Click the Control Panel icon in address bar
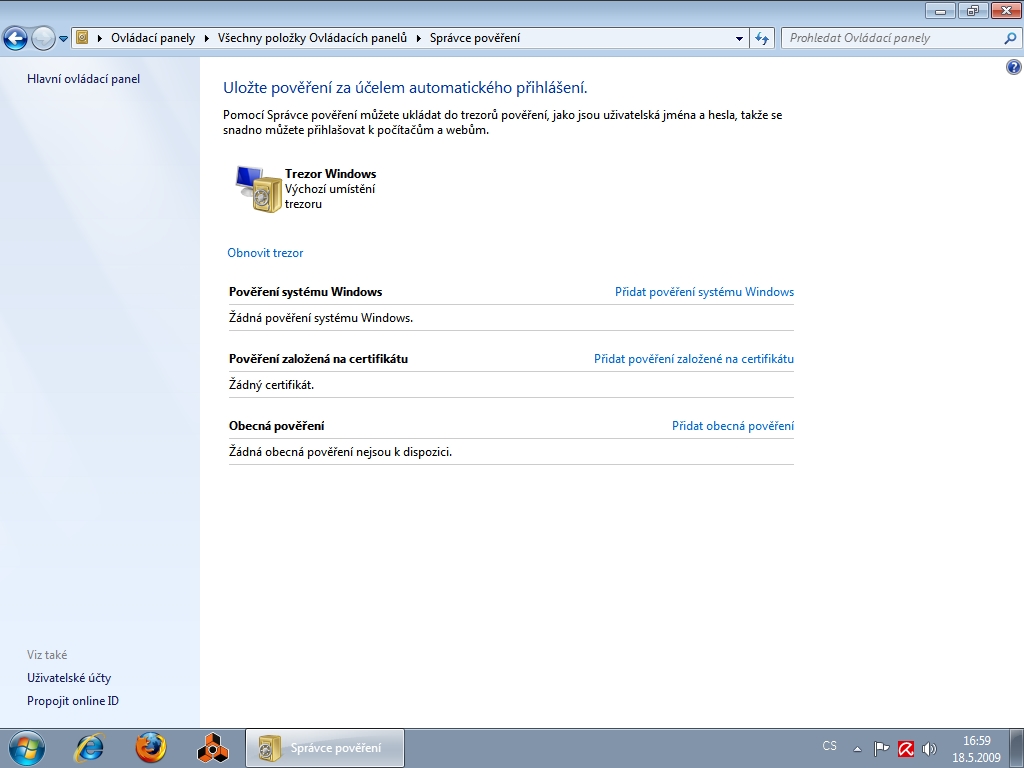 (82, 38)
